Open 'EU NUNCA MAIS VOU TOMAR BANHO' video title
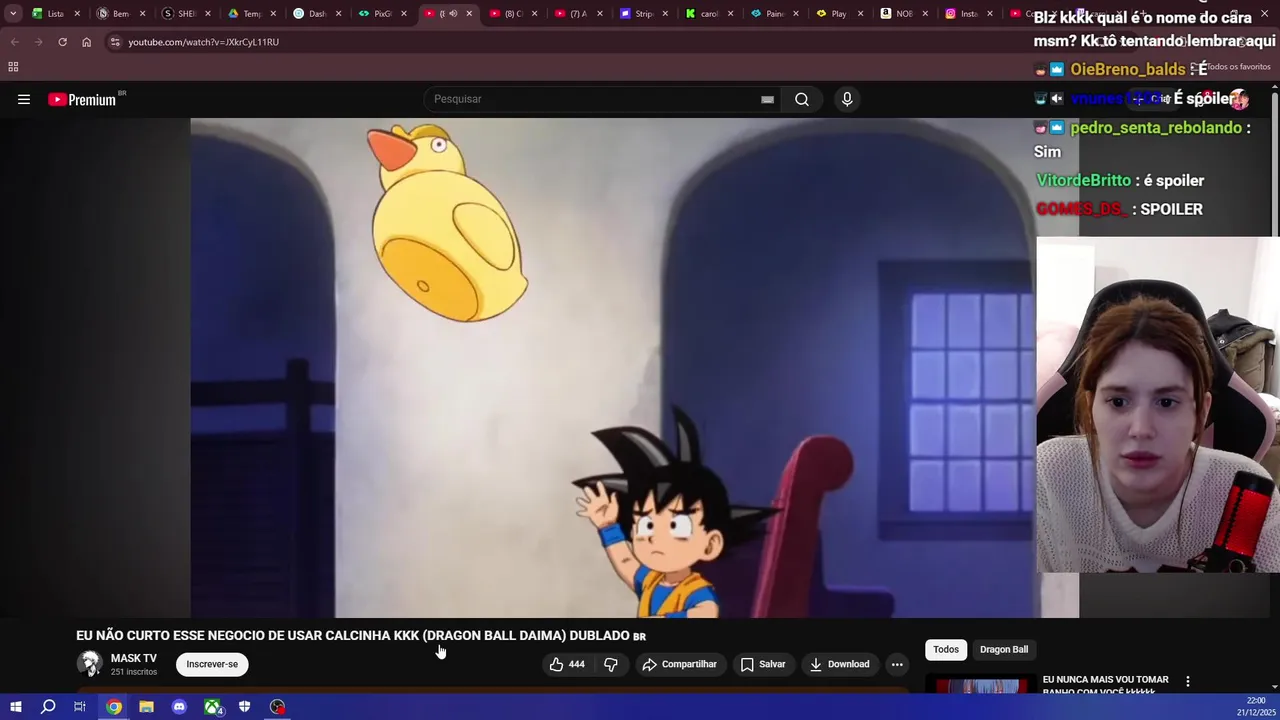This screenshot has width=1280, height=720. tap(1106, 685)
